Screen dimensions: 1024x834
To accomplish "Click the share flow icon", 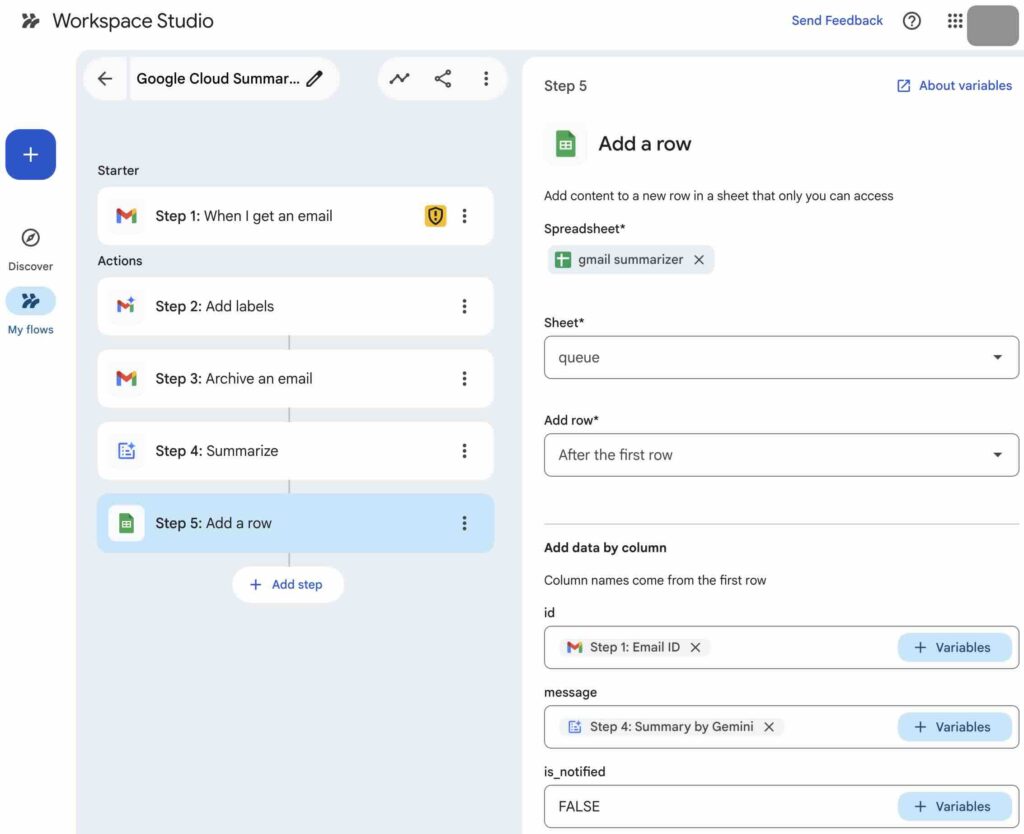I will tap(443, 79).
